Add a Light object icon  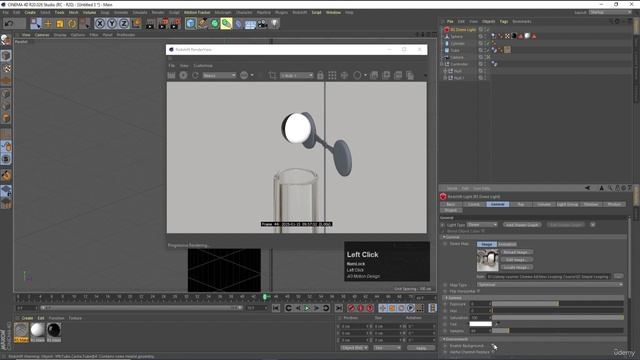pyautogui.click(x=275, y=24)
